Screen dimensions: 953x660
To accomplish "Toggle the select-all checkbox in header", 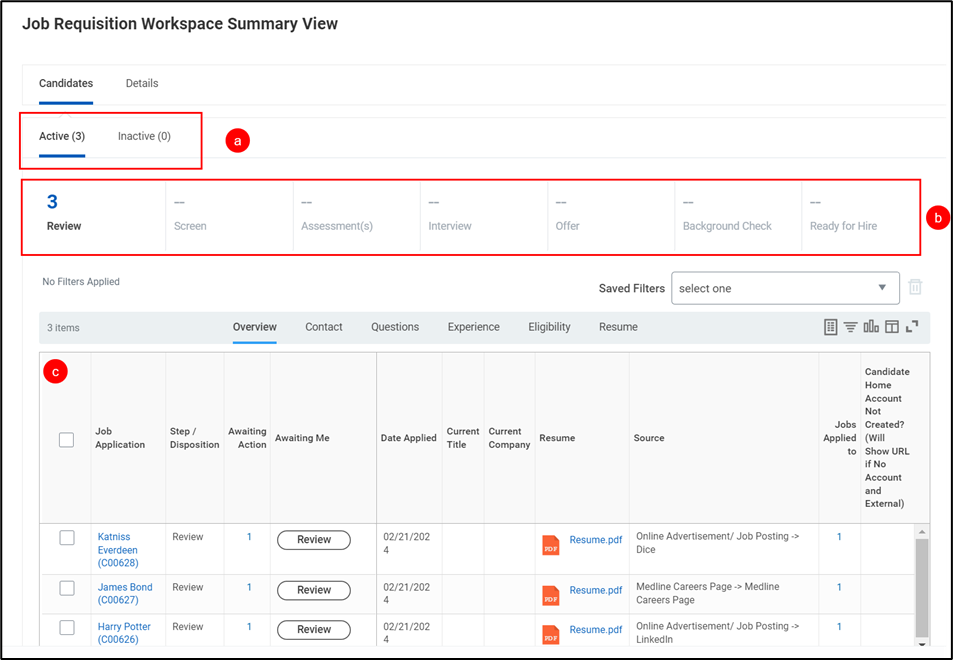I will (x=67, y=439).
